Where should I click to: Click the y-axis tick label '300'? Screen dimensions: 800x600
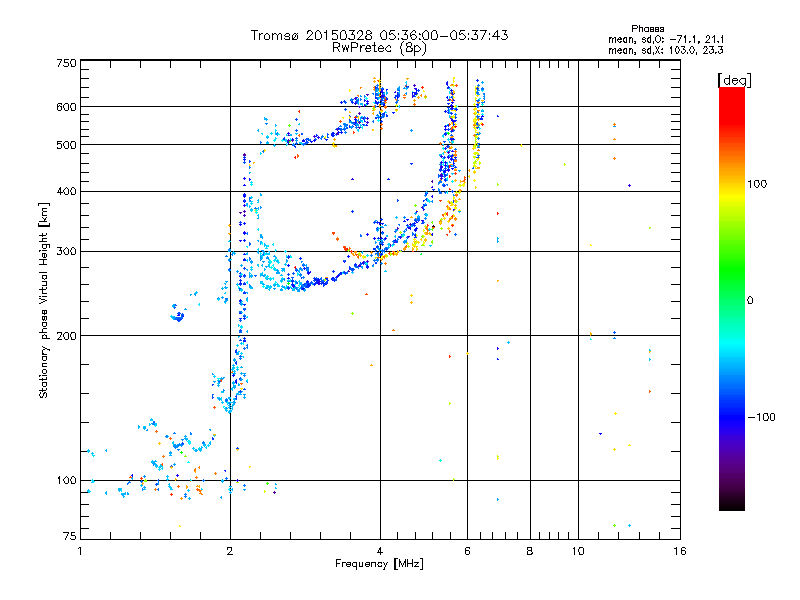coord(66,252)
